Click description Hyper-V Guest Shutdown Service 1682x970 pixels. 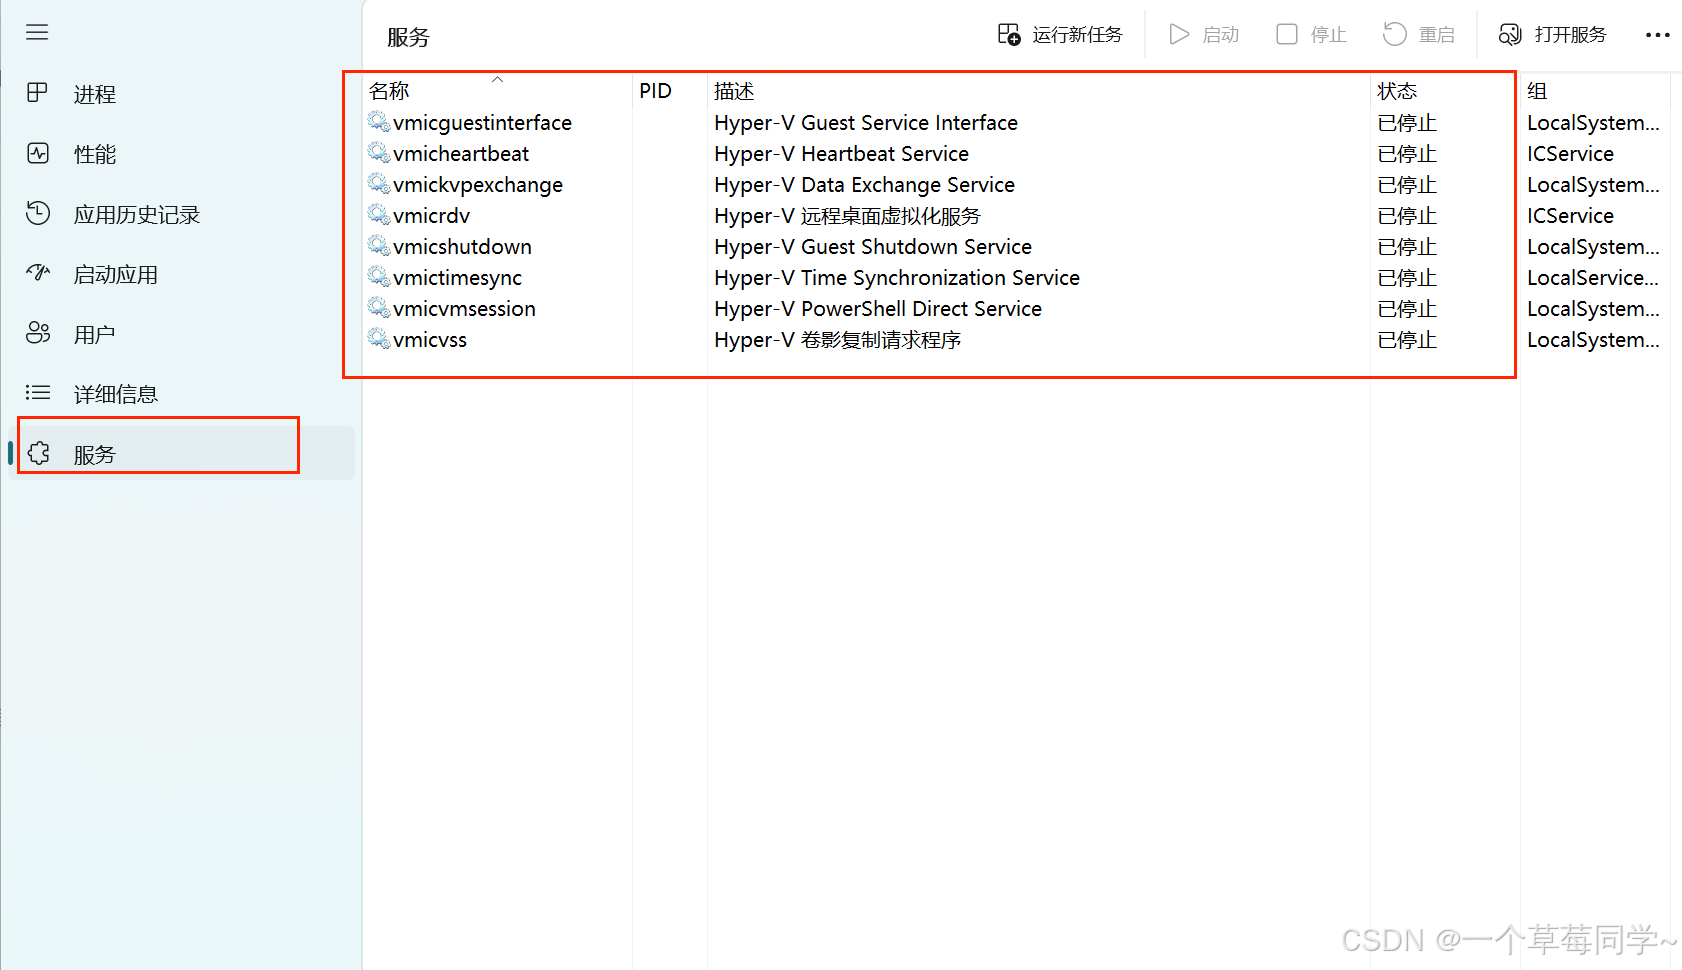point(873,247)
